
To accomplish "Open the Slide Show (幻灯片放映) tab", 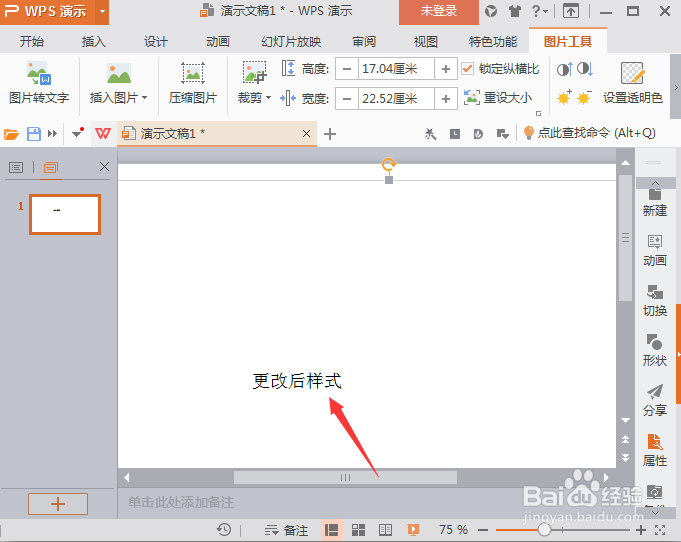I will 291,42.
